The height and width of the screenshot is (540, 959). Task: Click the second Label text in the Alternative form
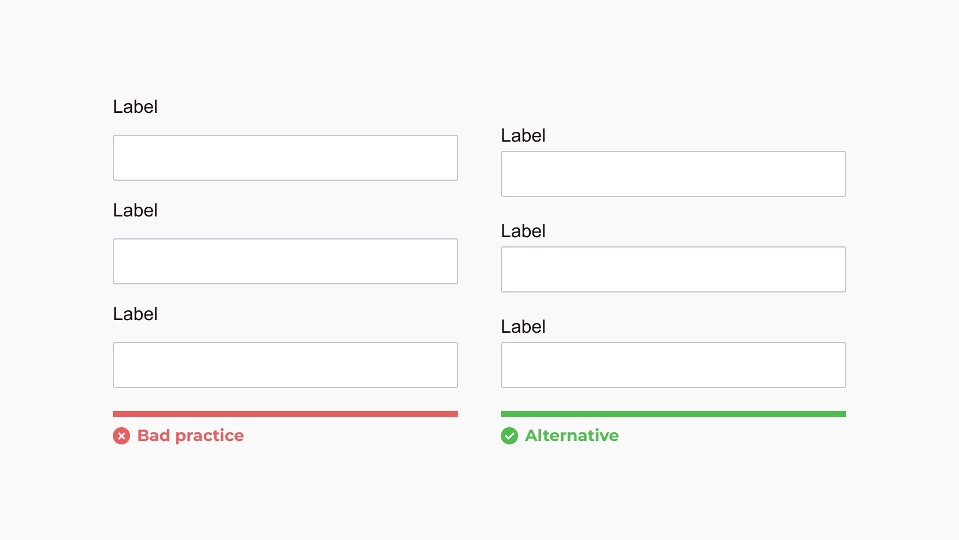(x=523, y=231)
